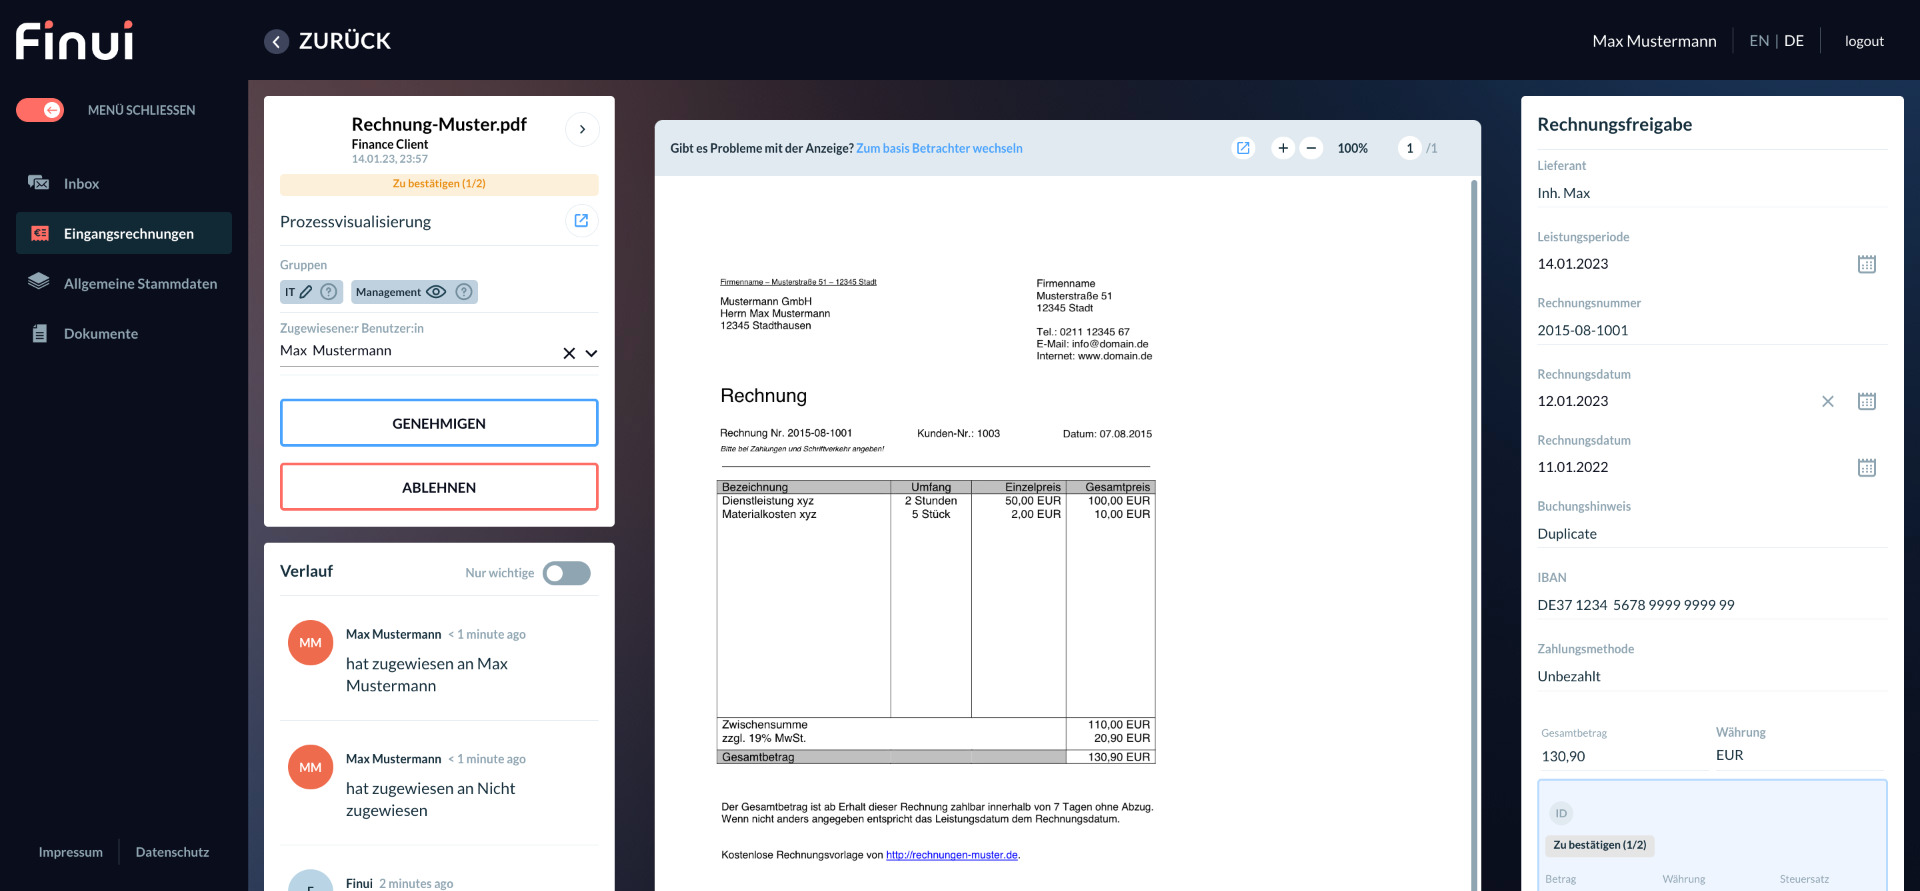Click help icon beside Management group
The height and width of the screenshot is (891, 1920).
(464, 292)
